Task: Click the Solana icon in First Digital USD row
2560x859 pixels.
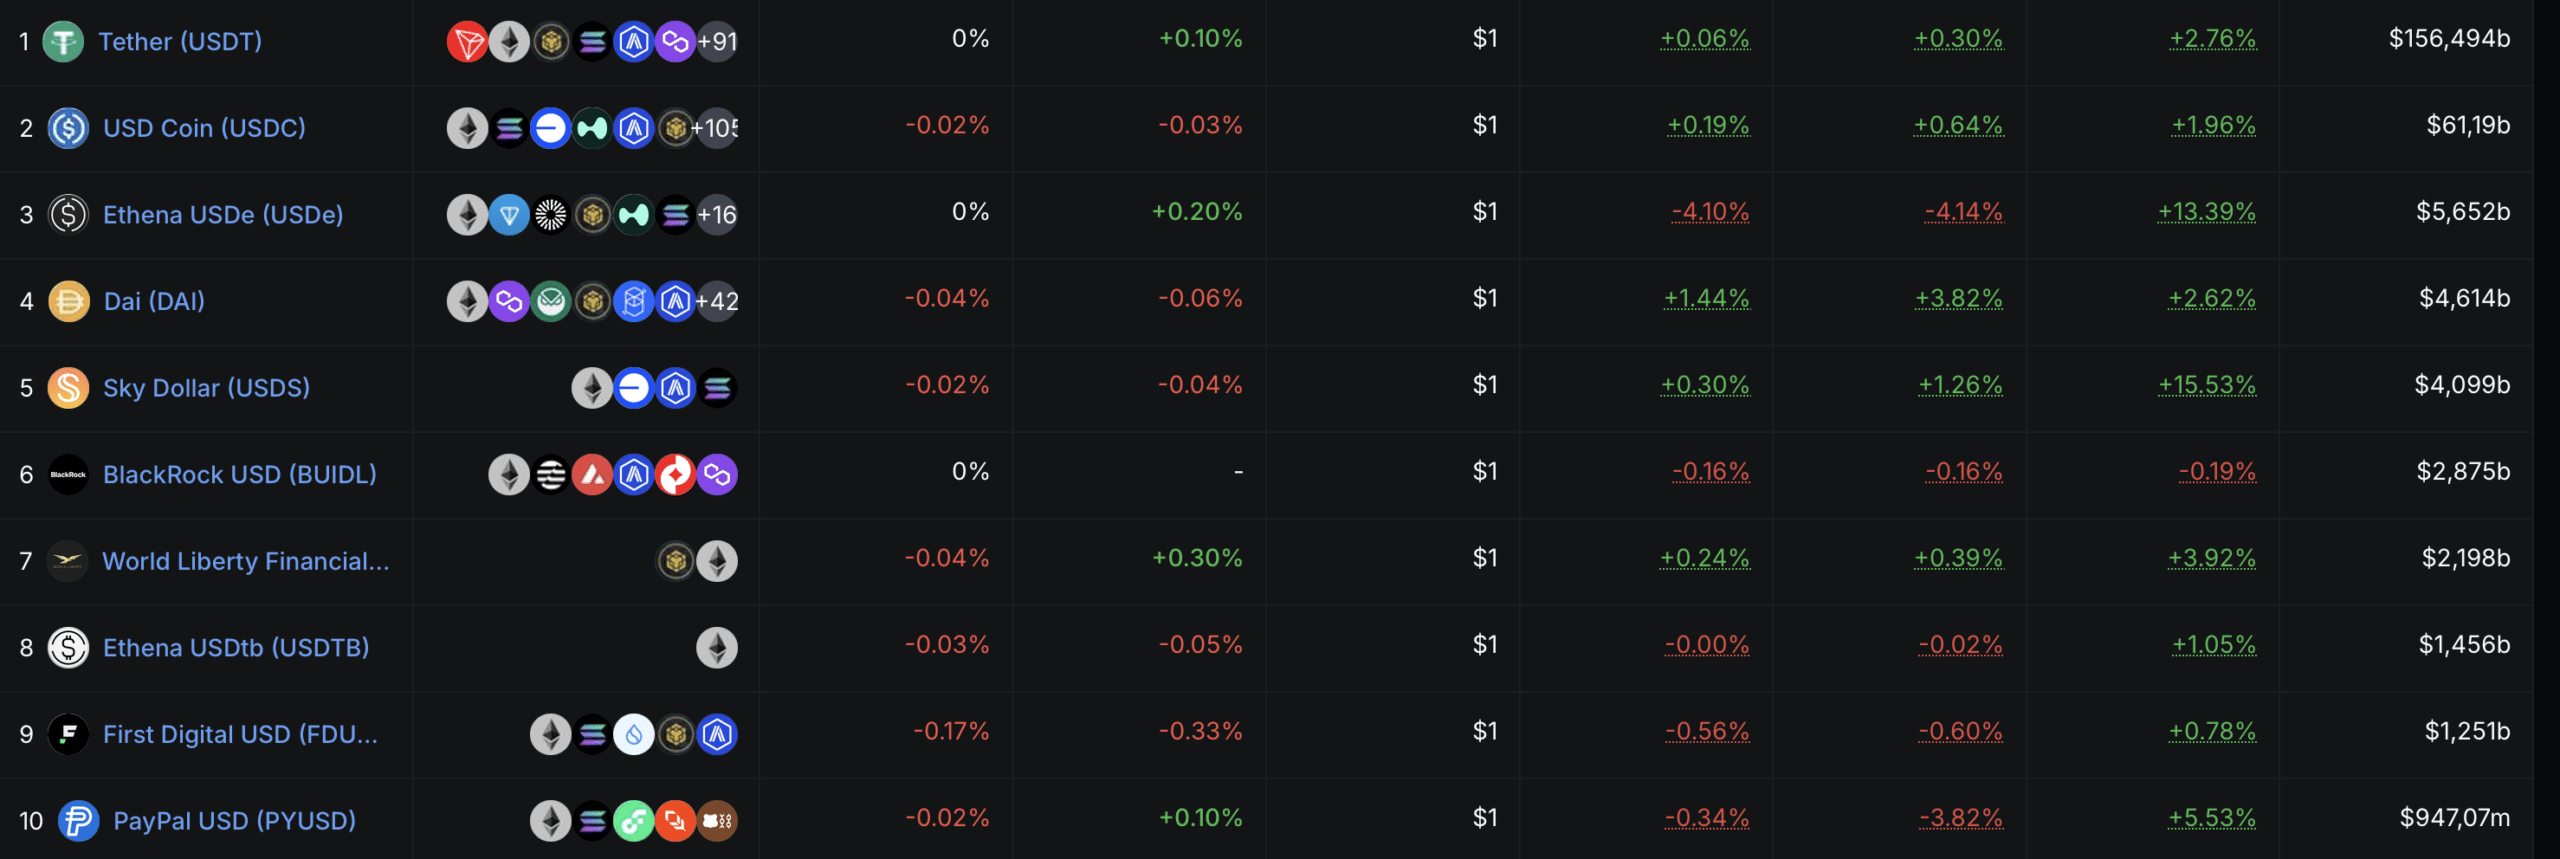Action: point(592,735)
